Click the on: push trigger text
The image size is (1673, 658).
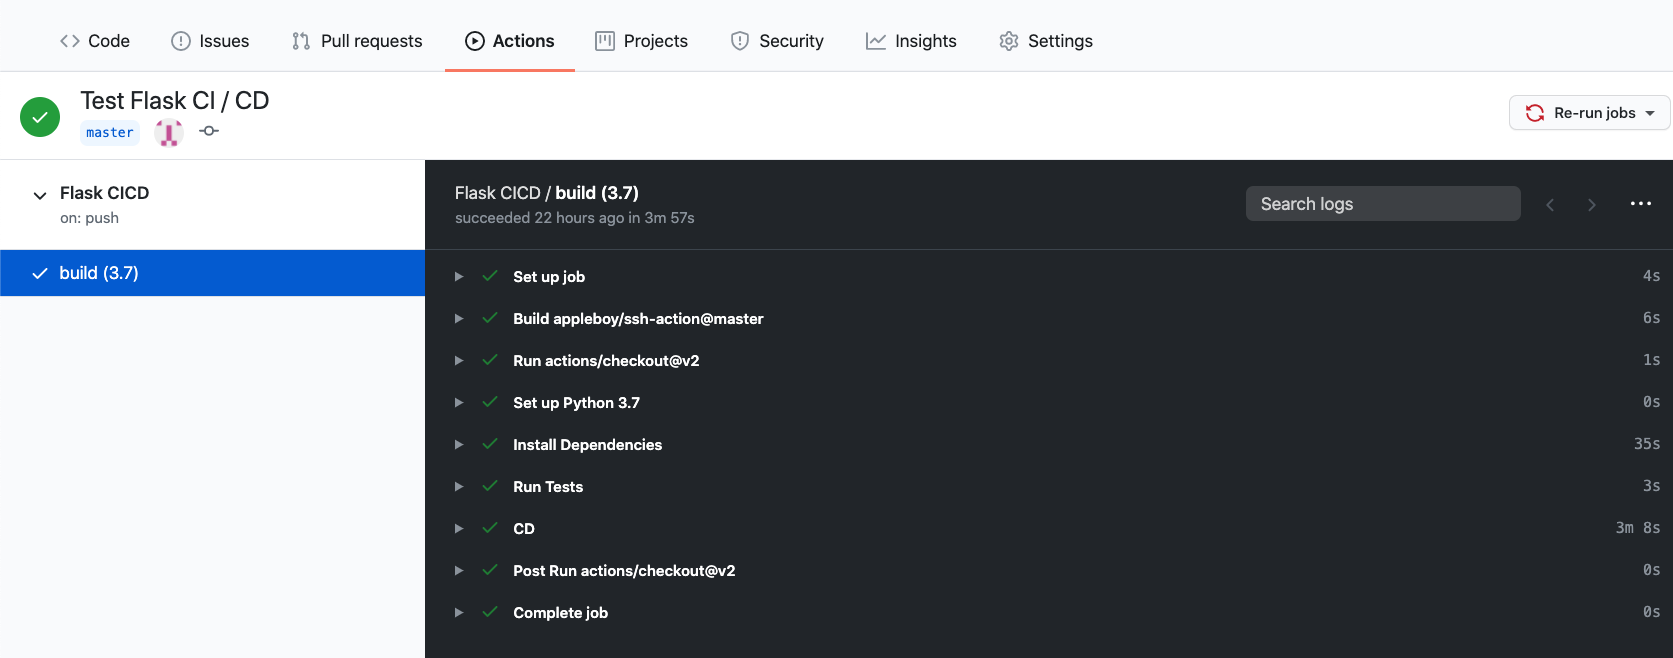[x=89, y=218]
